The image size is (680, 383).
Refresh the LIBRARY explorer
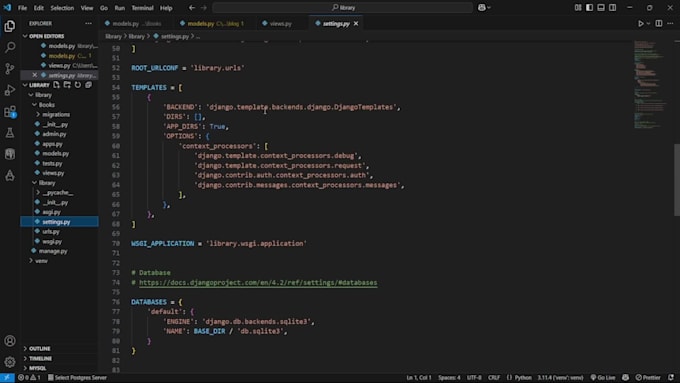[x=78, y=85]
